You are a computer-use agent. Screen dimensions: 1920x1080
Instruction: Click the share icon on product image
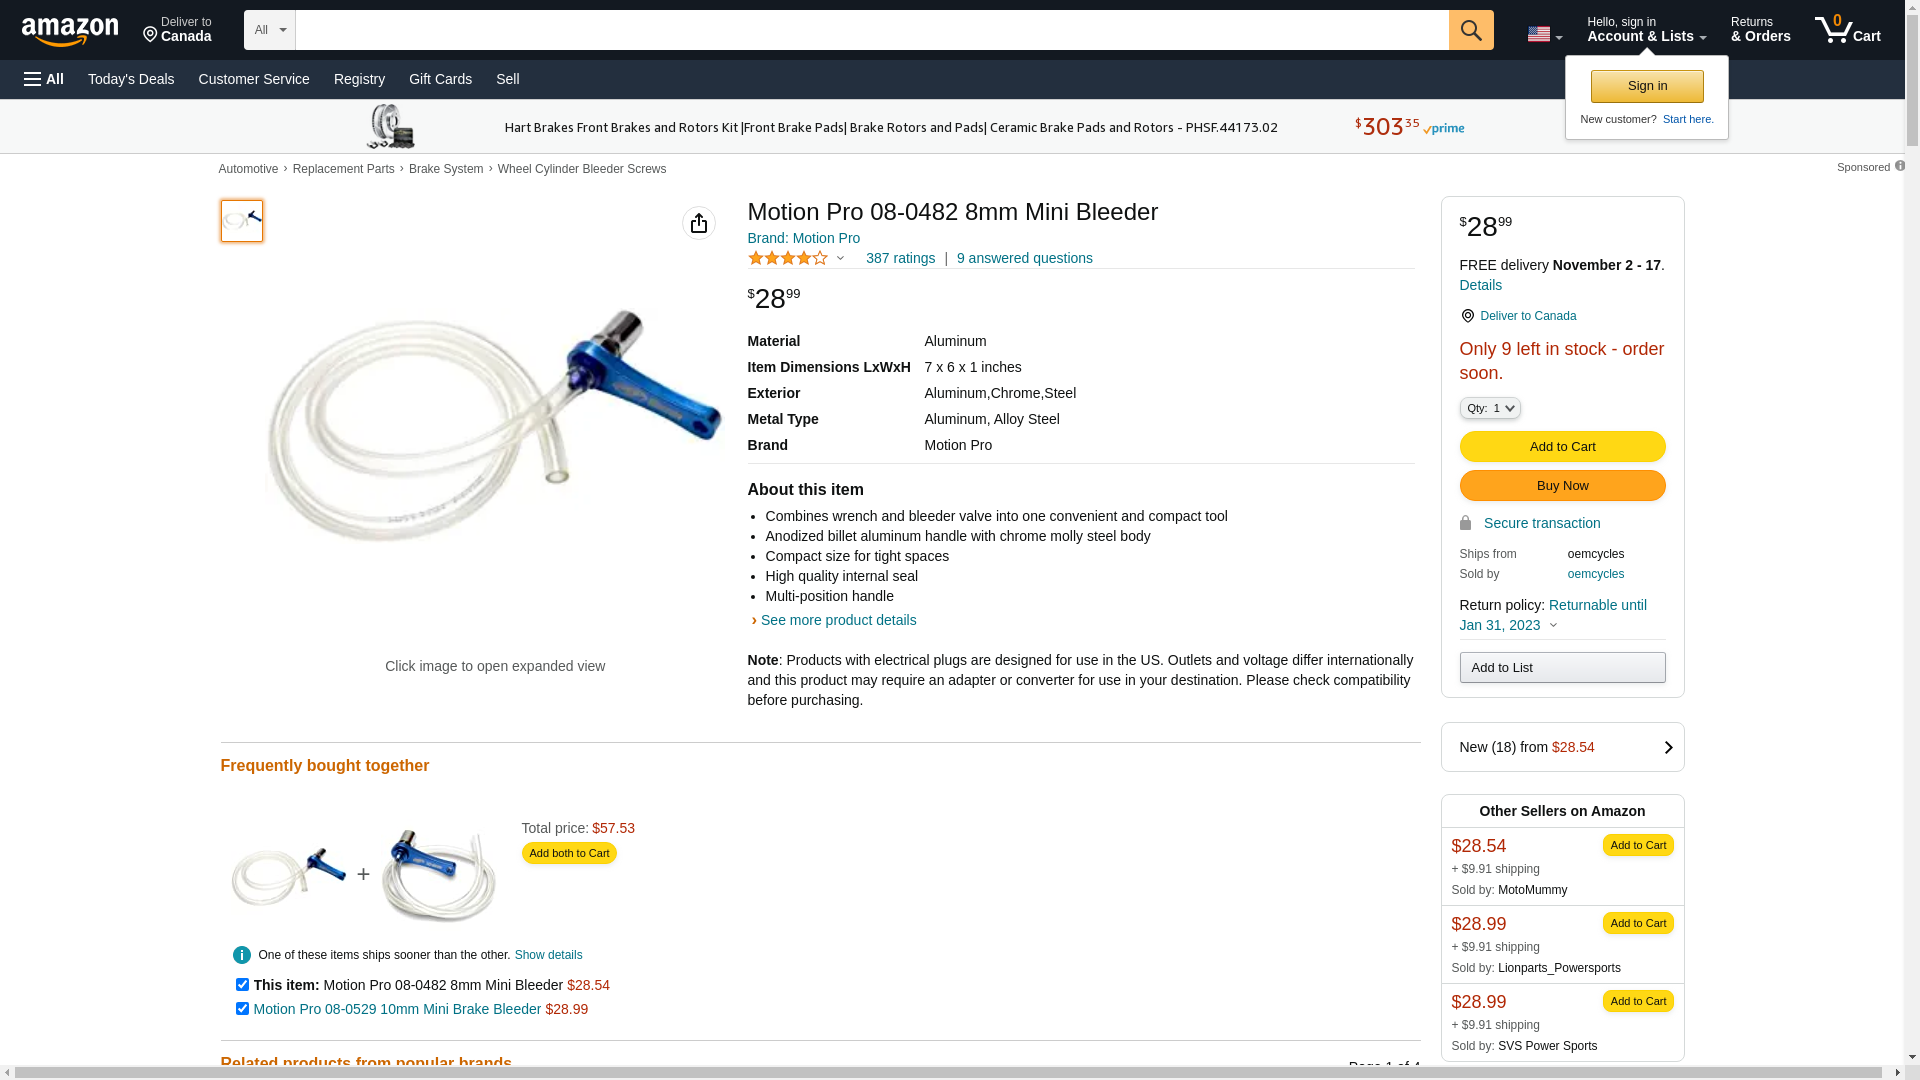pyautogui.click(x=699, y=223)
